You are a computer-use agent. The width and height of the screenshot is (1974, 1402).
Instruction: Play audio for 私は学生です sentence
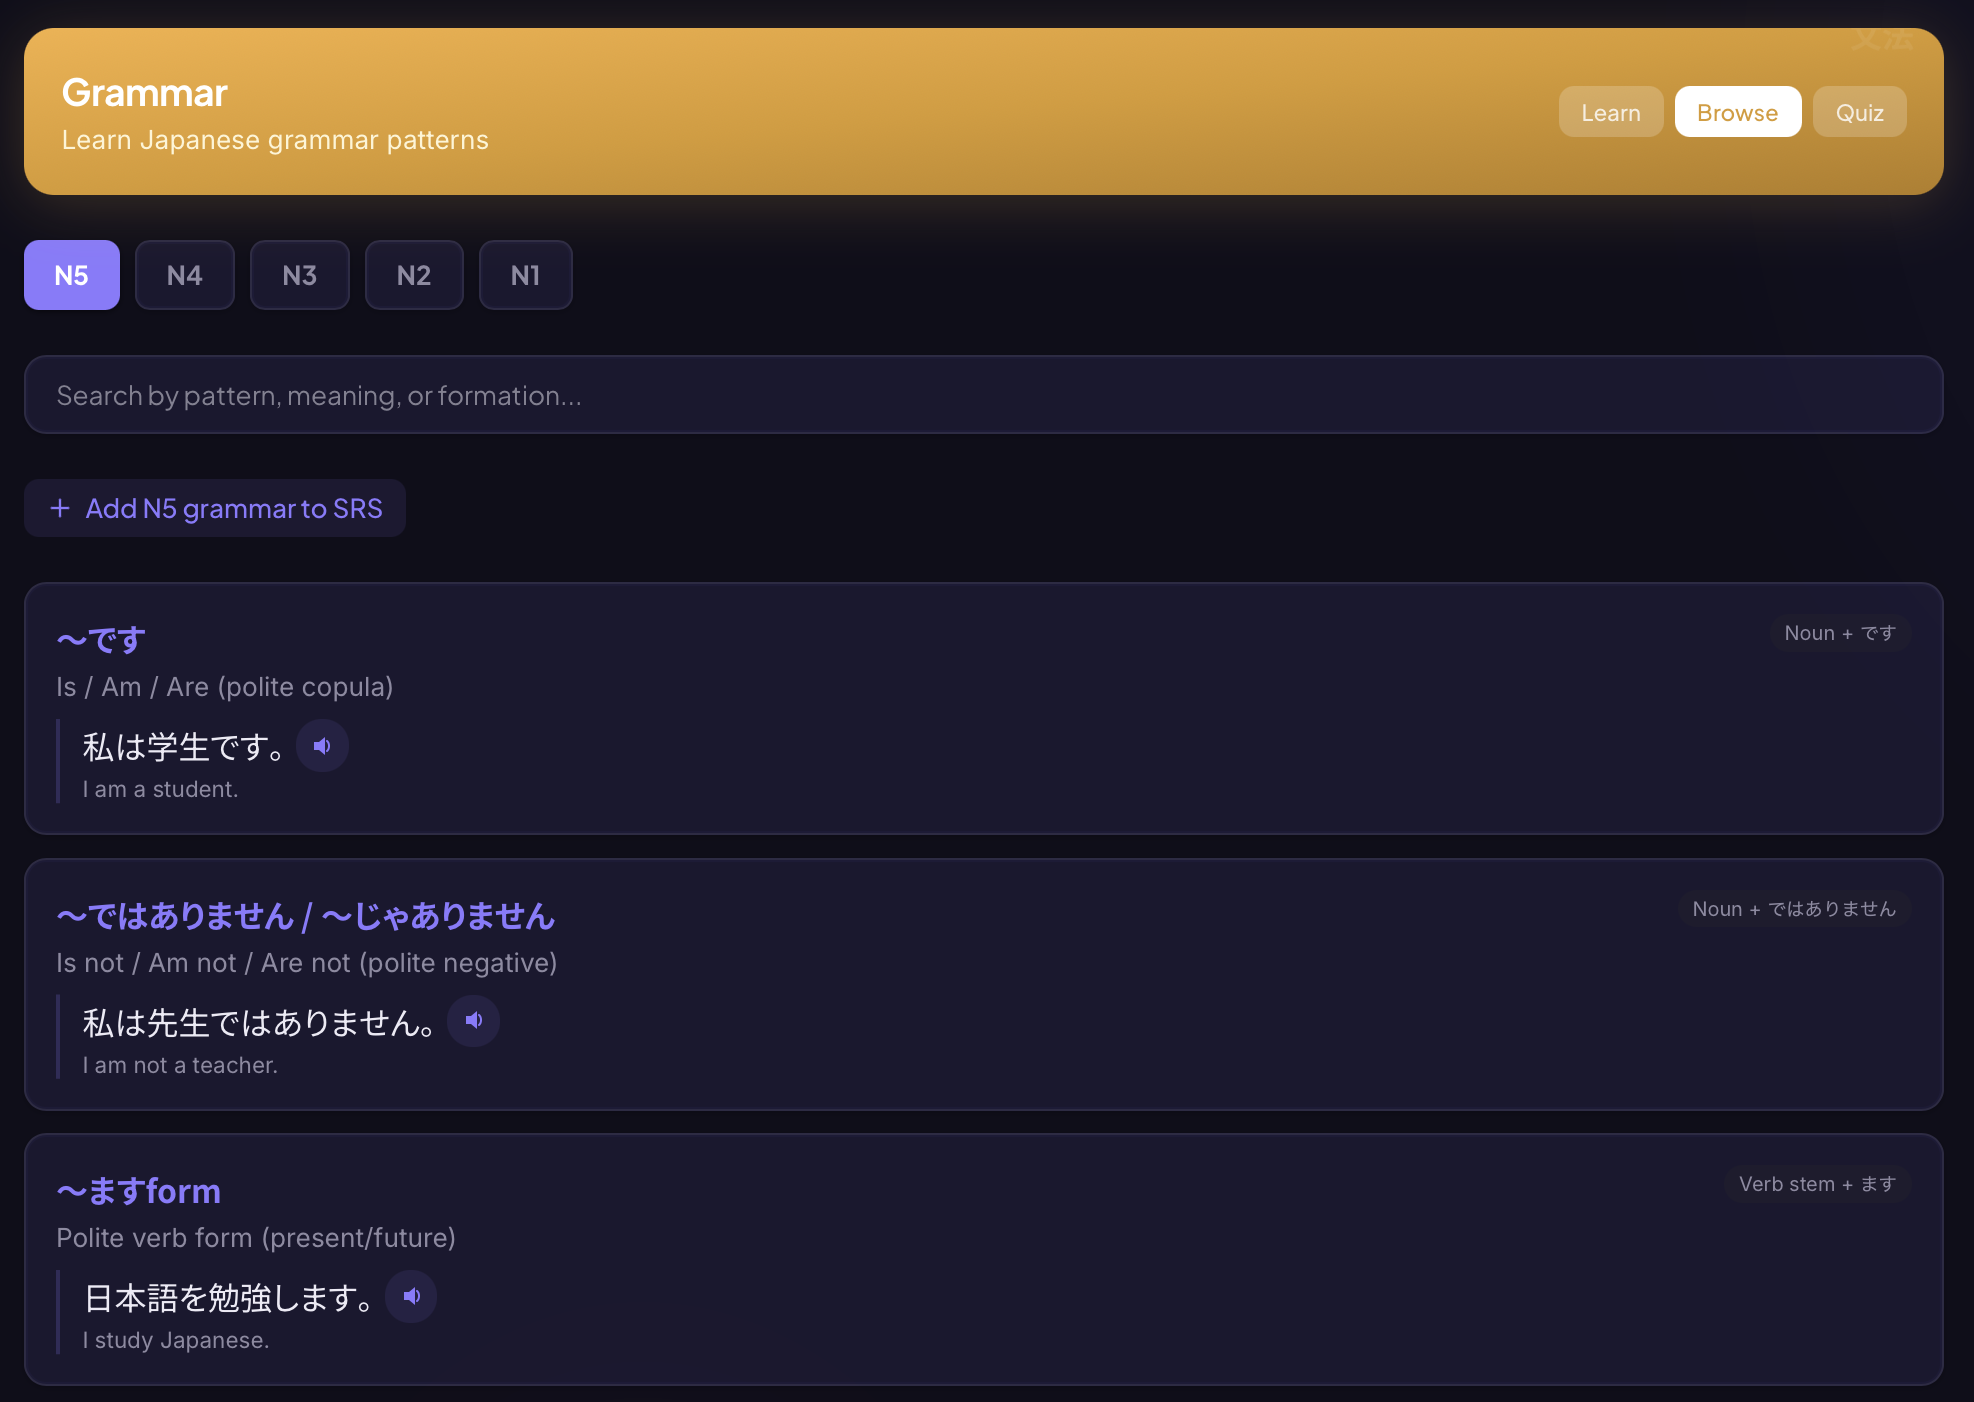click(322, 746)
